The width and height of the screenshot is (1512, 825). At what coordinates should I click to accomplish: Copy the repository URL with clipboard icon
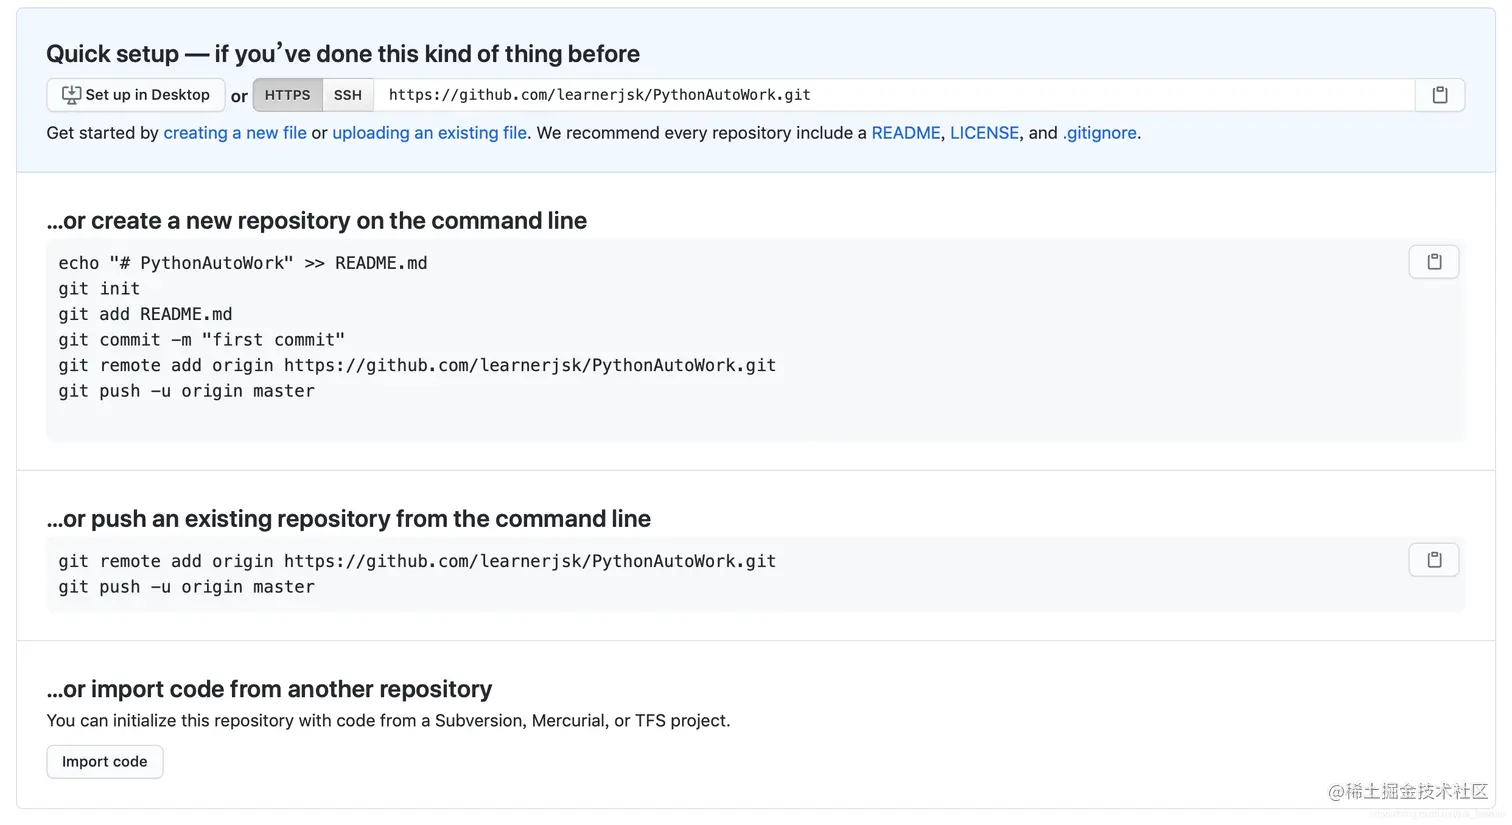1440,95
